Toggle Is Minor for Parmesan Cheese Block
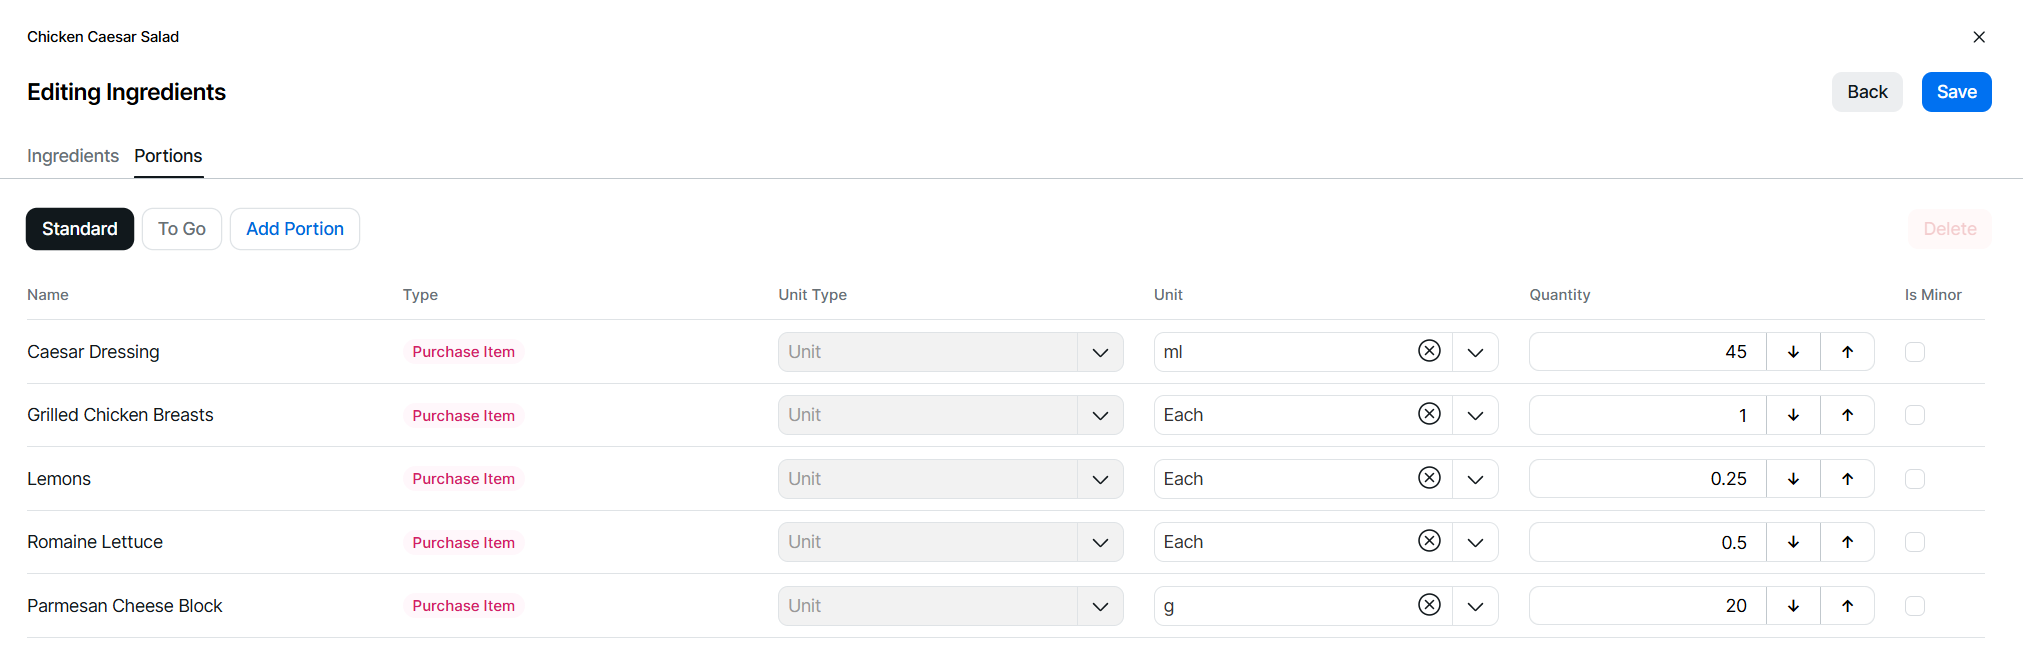 pos(1914,606)
